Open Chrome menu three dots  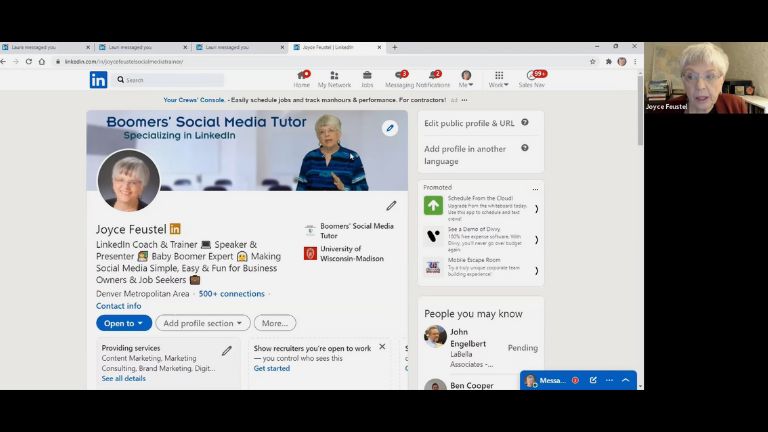[635, 62]
